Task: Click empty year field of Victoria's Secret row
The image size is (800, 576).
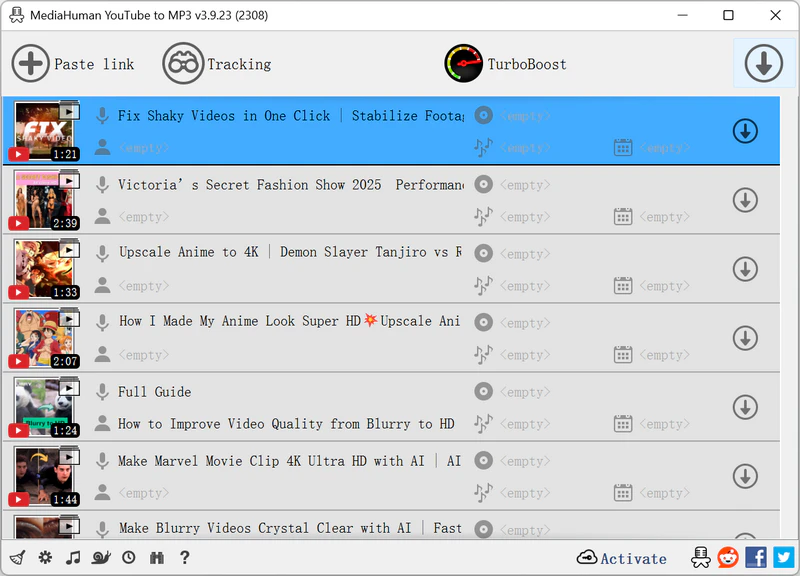Action: click(664, 217)
